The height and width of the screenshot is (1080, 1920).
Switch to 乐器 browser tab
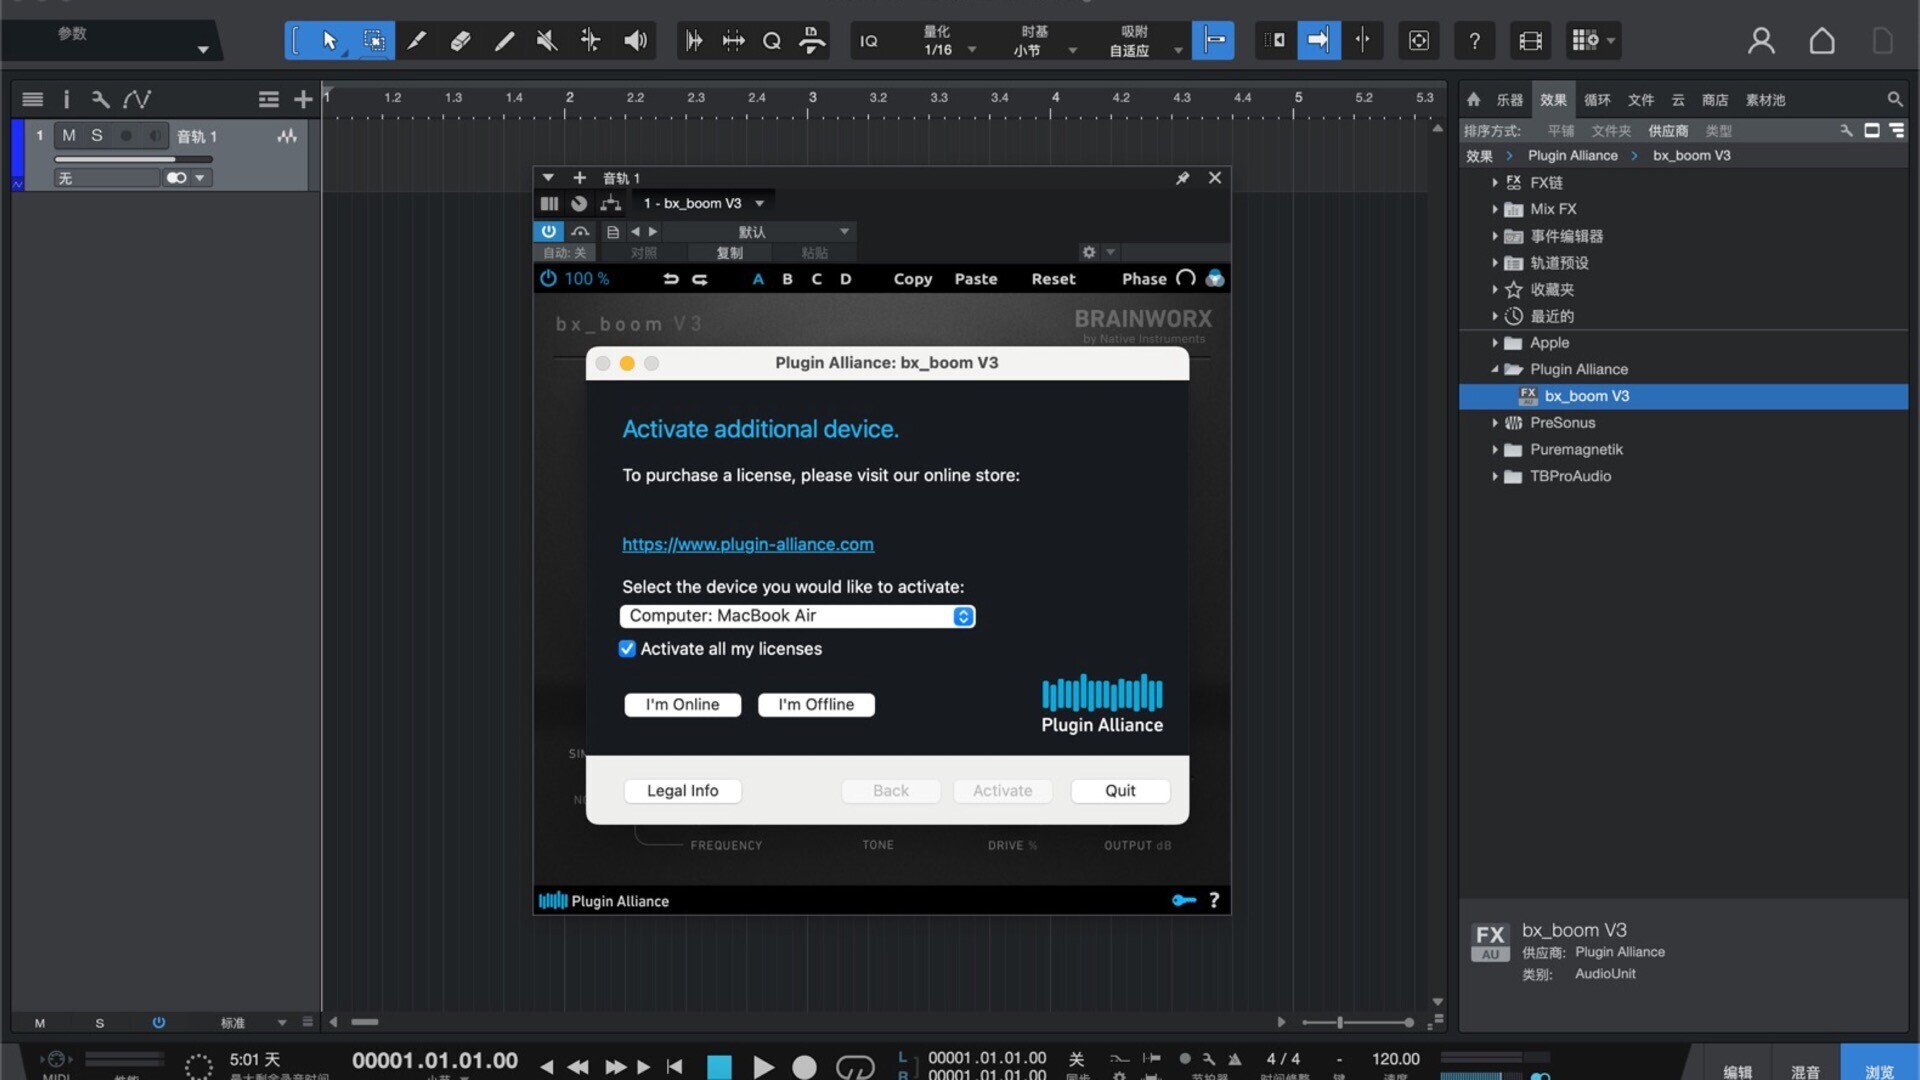point(1509,100)
